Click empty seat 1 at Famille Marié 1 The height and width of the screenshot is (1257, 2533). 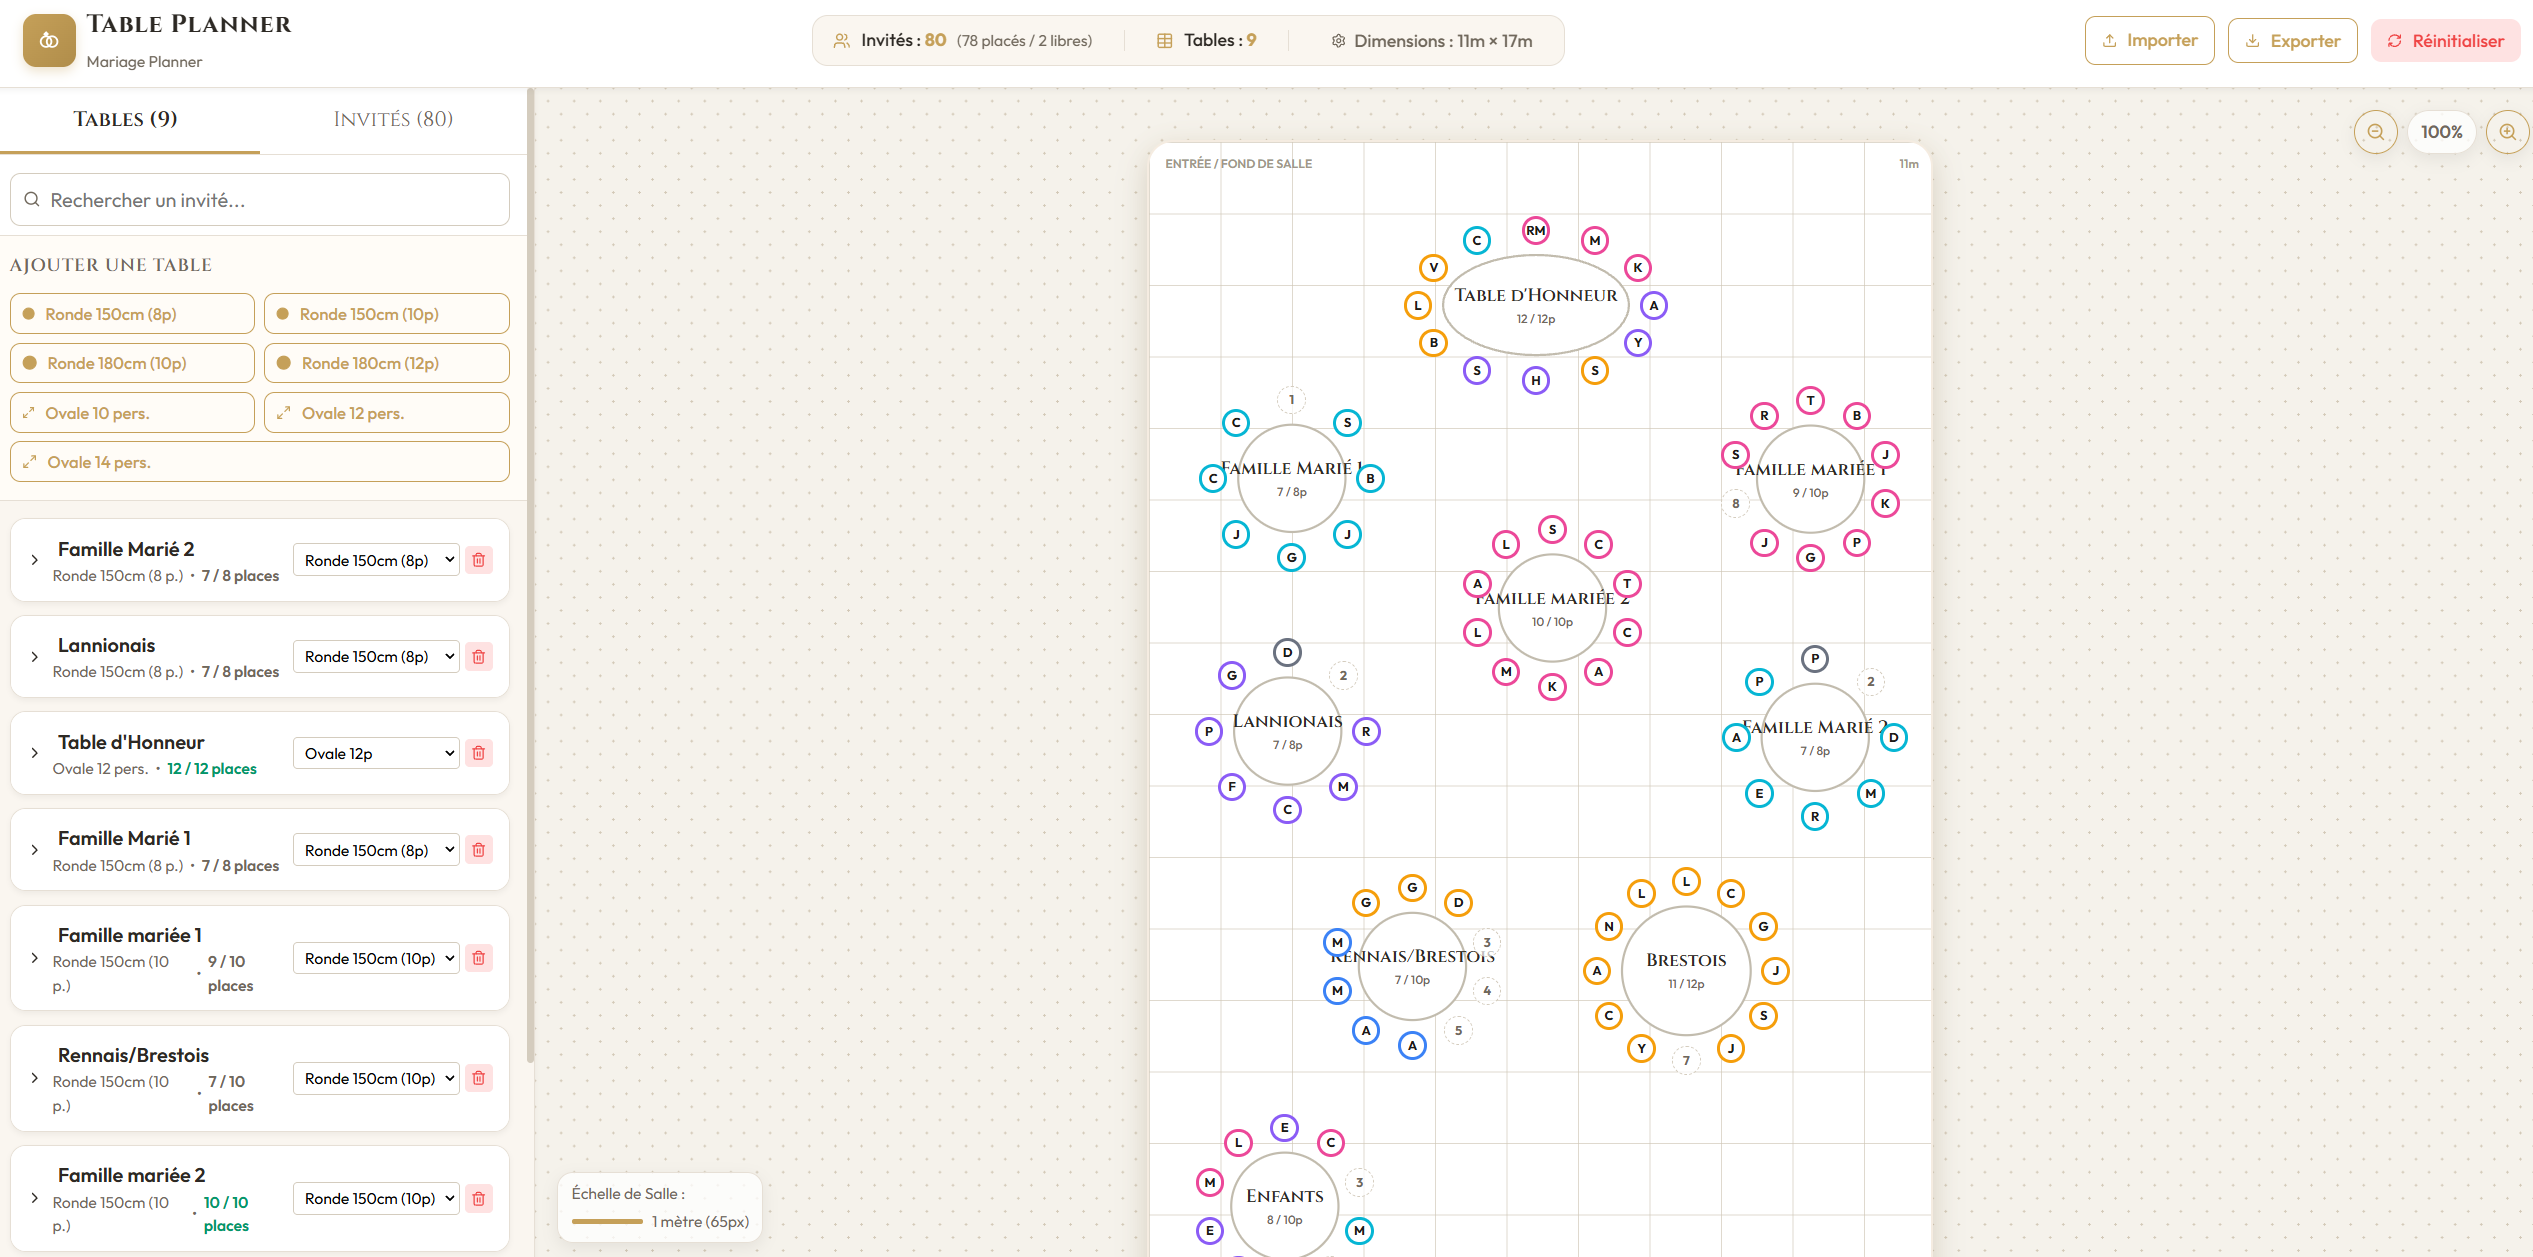click(1292, 400)
